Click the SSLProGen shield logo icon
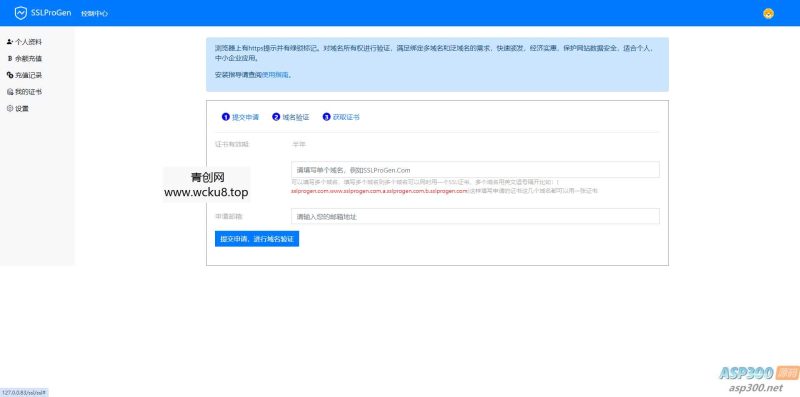 click(20, 13)
